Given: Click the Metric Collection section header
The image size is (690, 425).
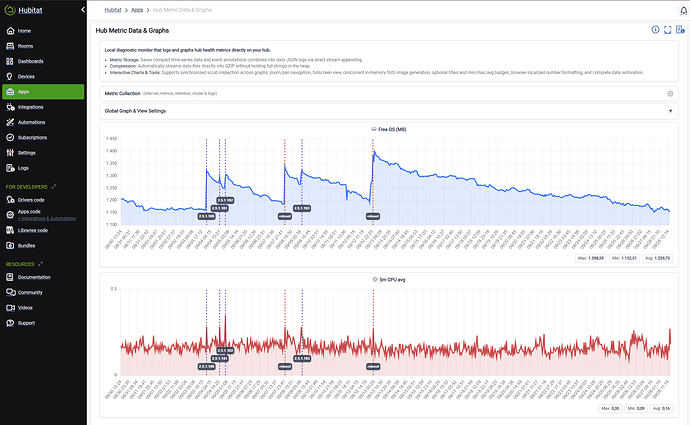Looking at the screenshot, I should [x=389, y=93].
